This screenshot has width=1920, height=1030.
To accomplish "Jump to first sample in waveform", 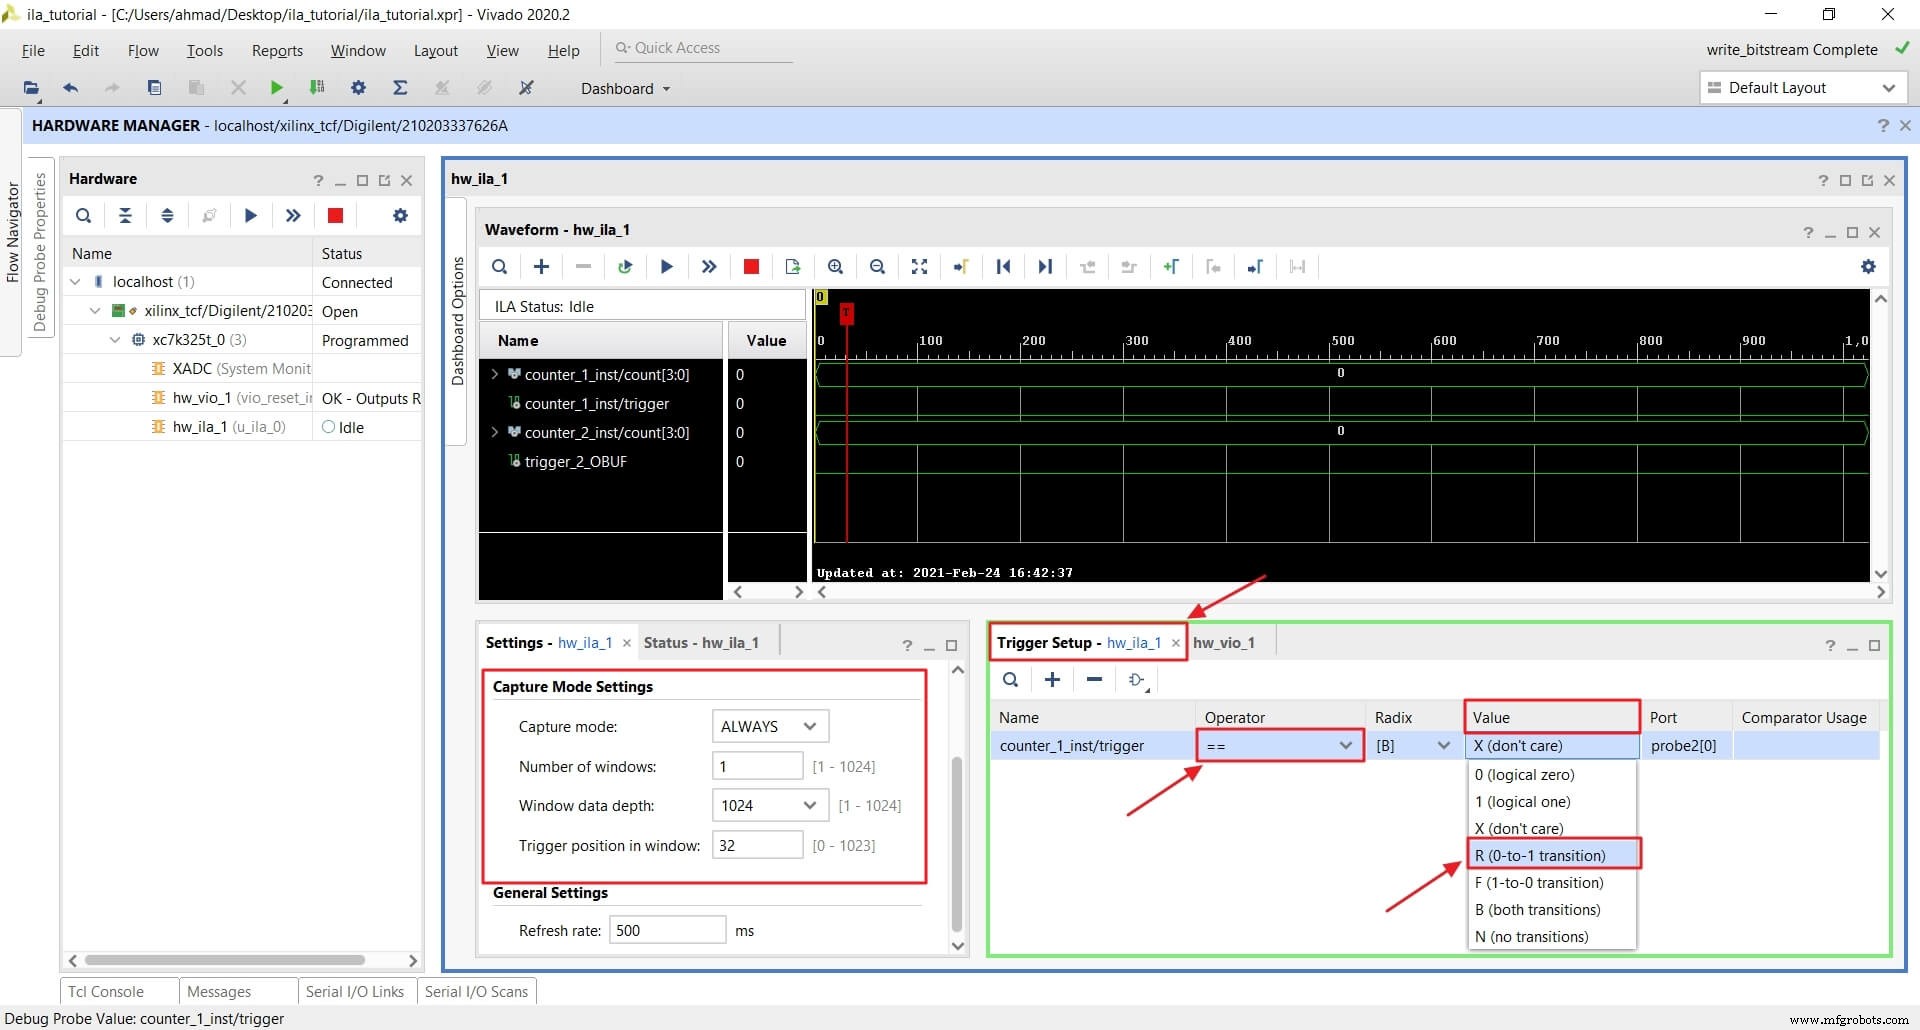I will (1004, 267).
